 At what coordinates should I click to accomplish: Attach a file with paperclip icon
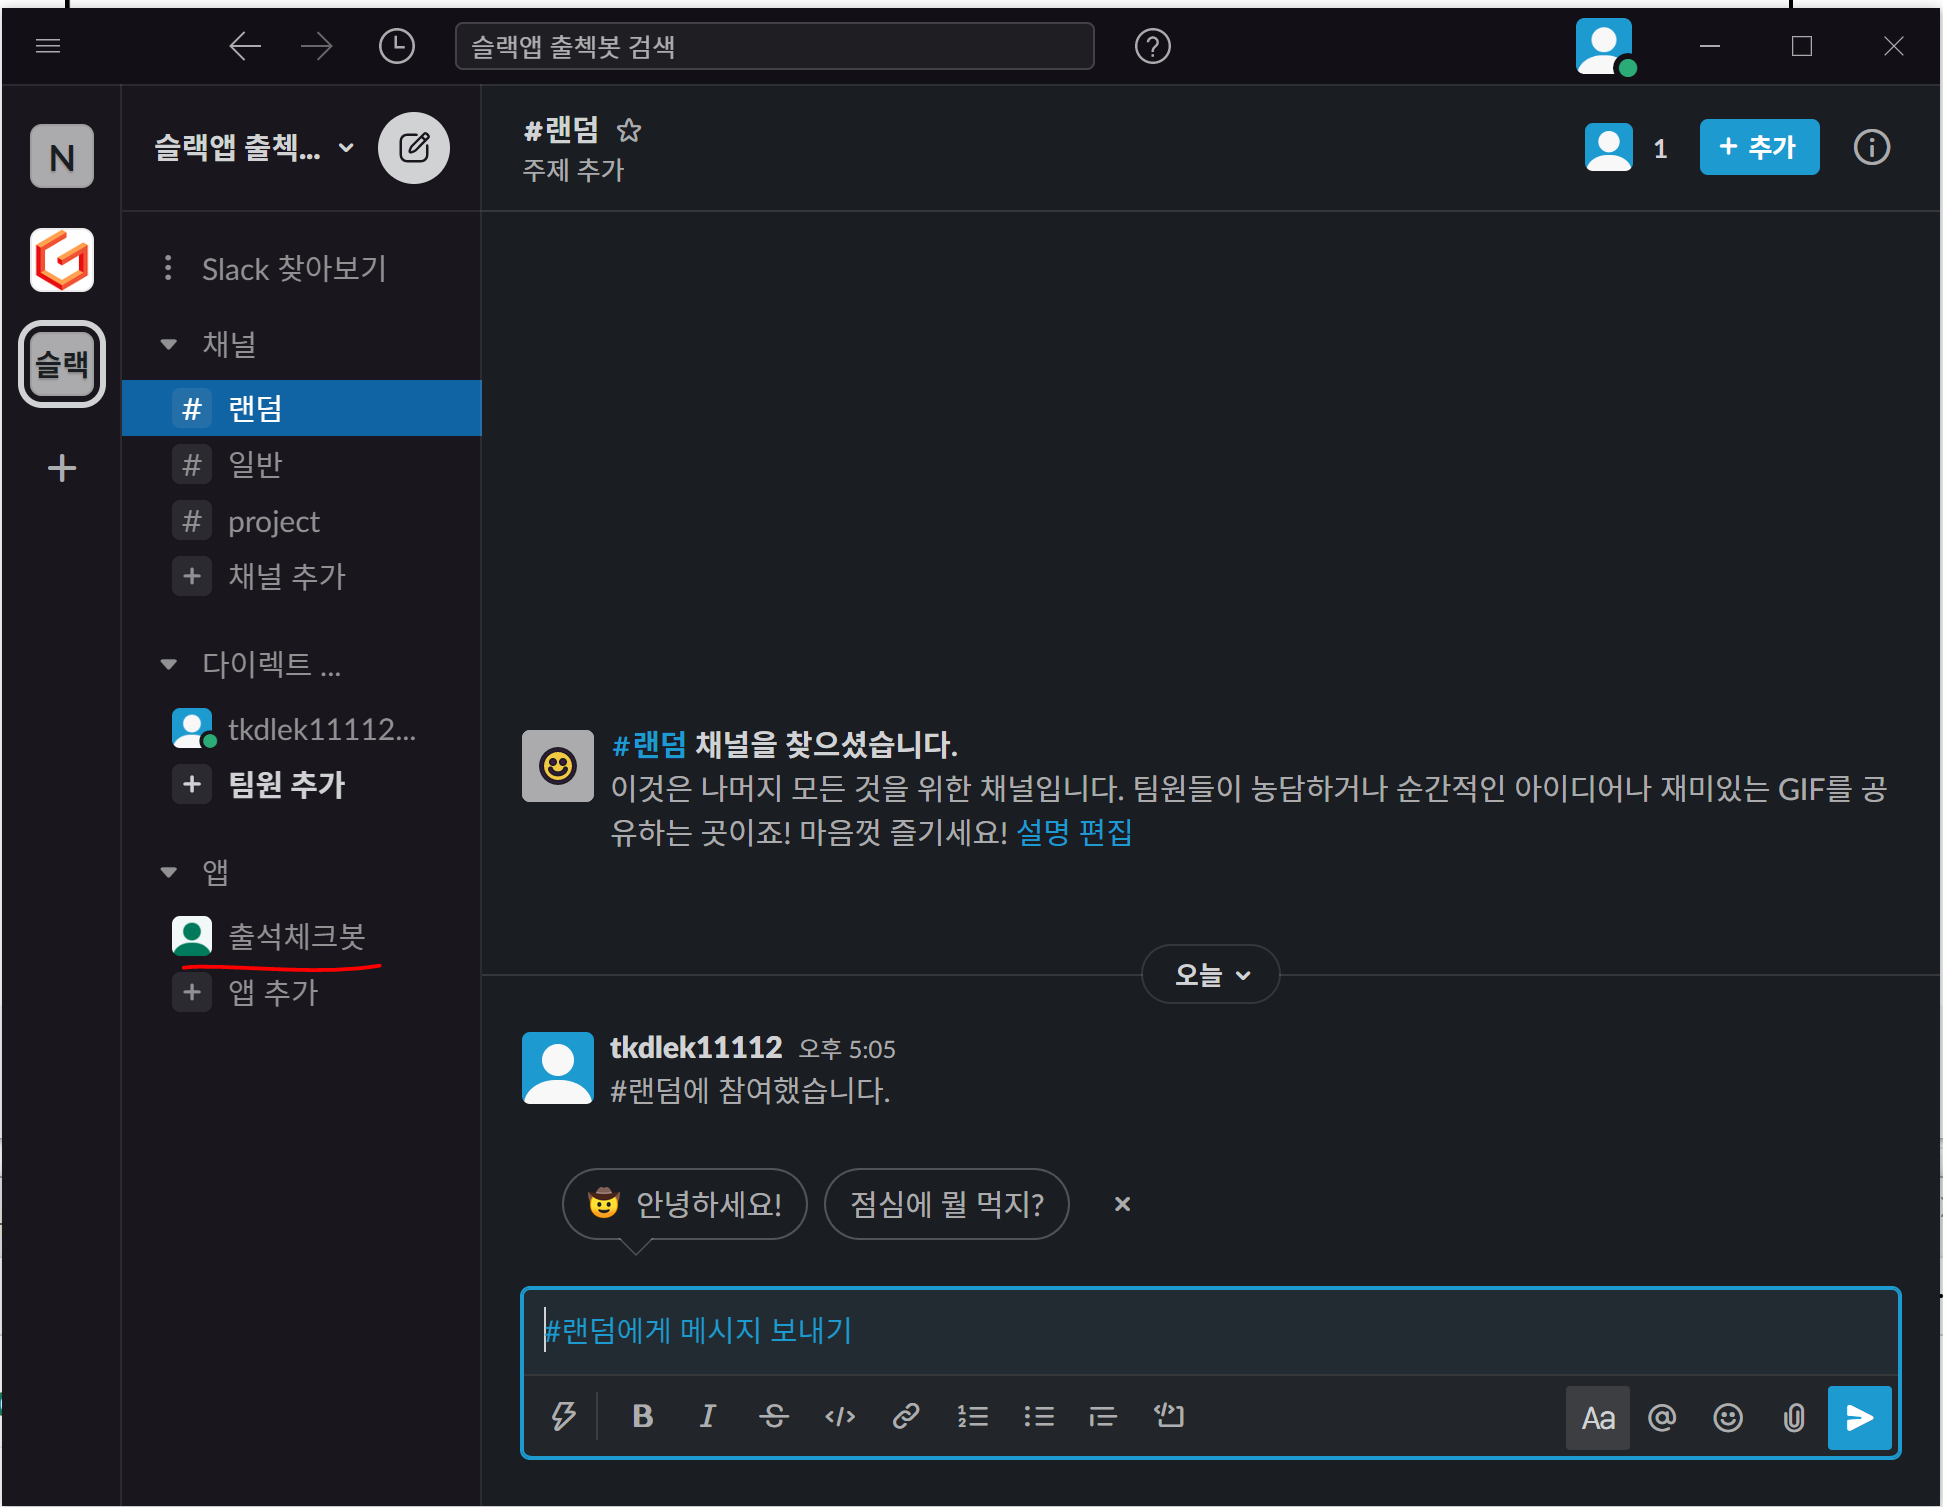(1793, 1417)
